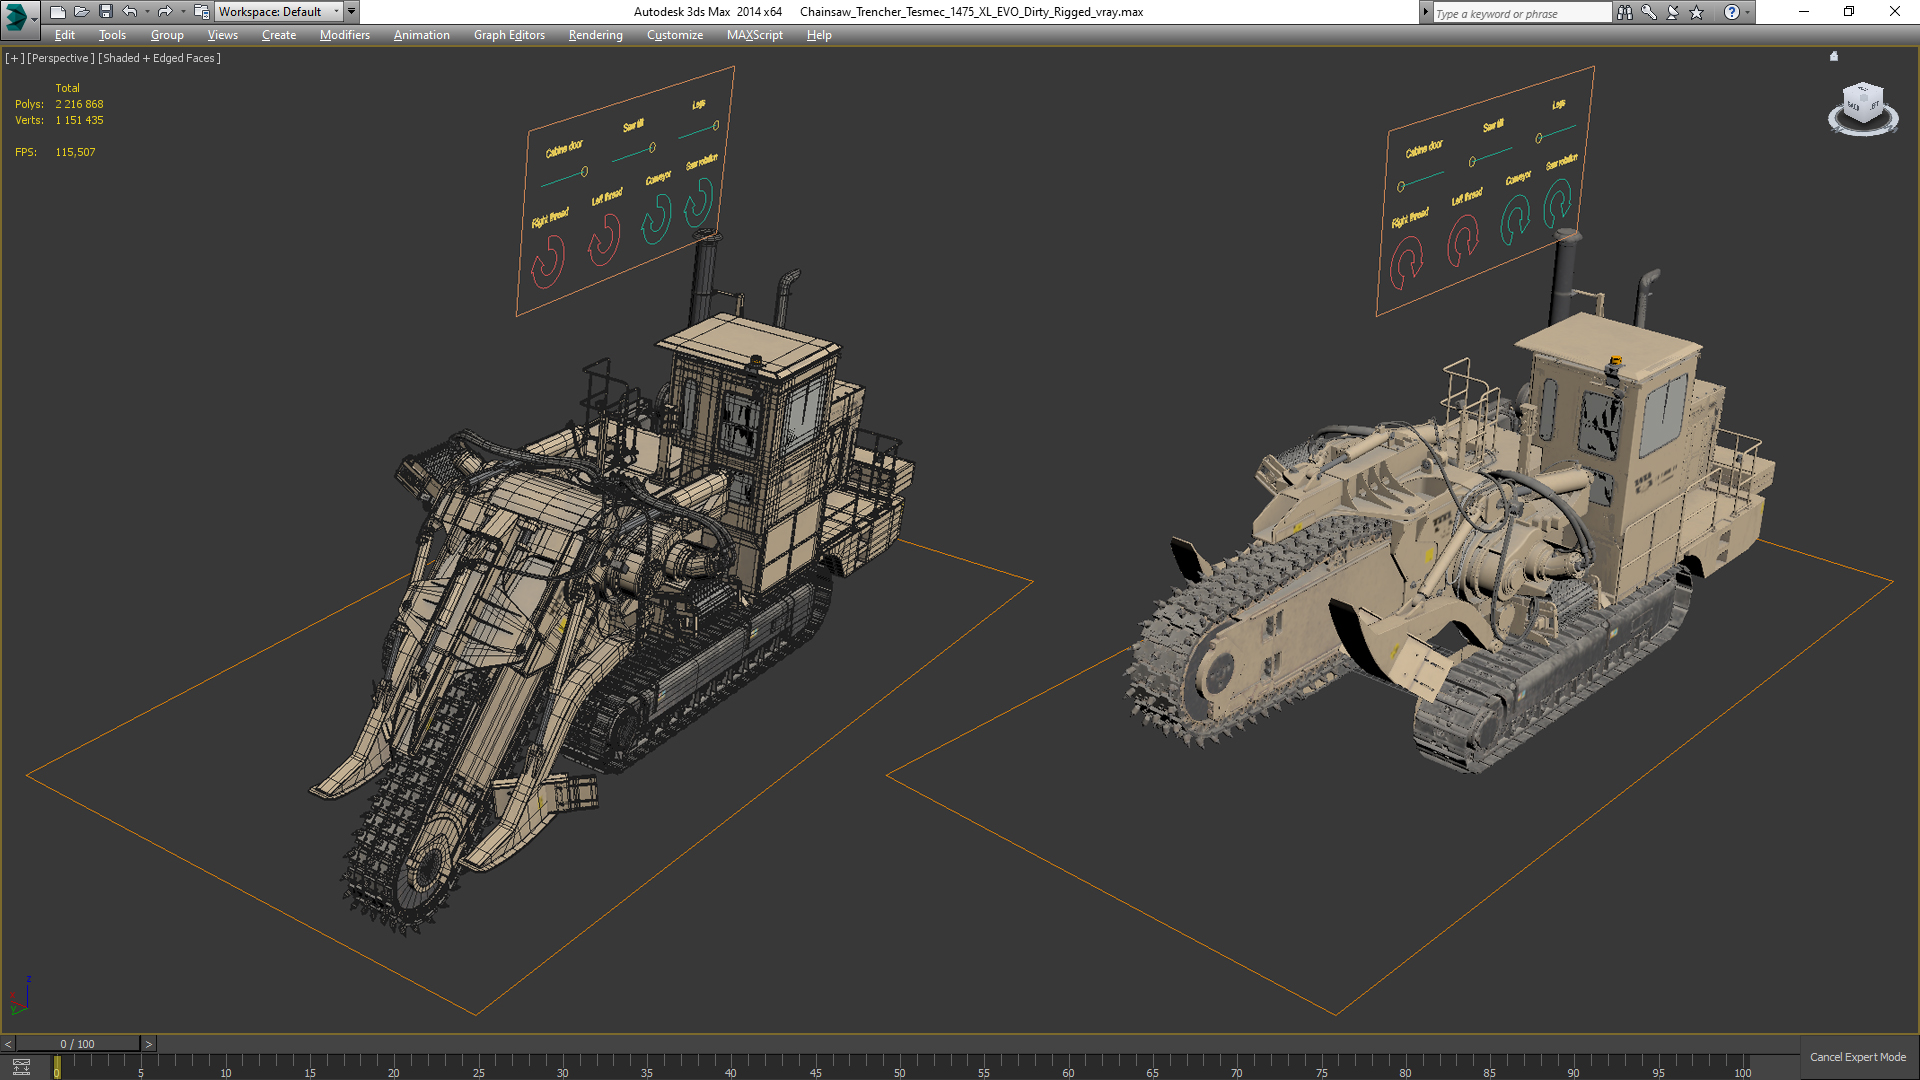
Task: Open the MAXScript menu
Action: coord(755,35)
